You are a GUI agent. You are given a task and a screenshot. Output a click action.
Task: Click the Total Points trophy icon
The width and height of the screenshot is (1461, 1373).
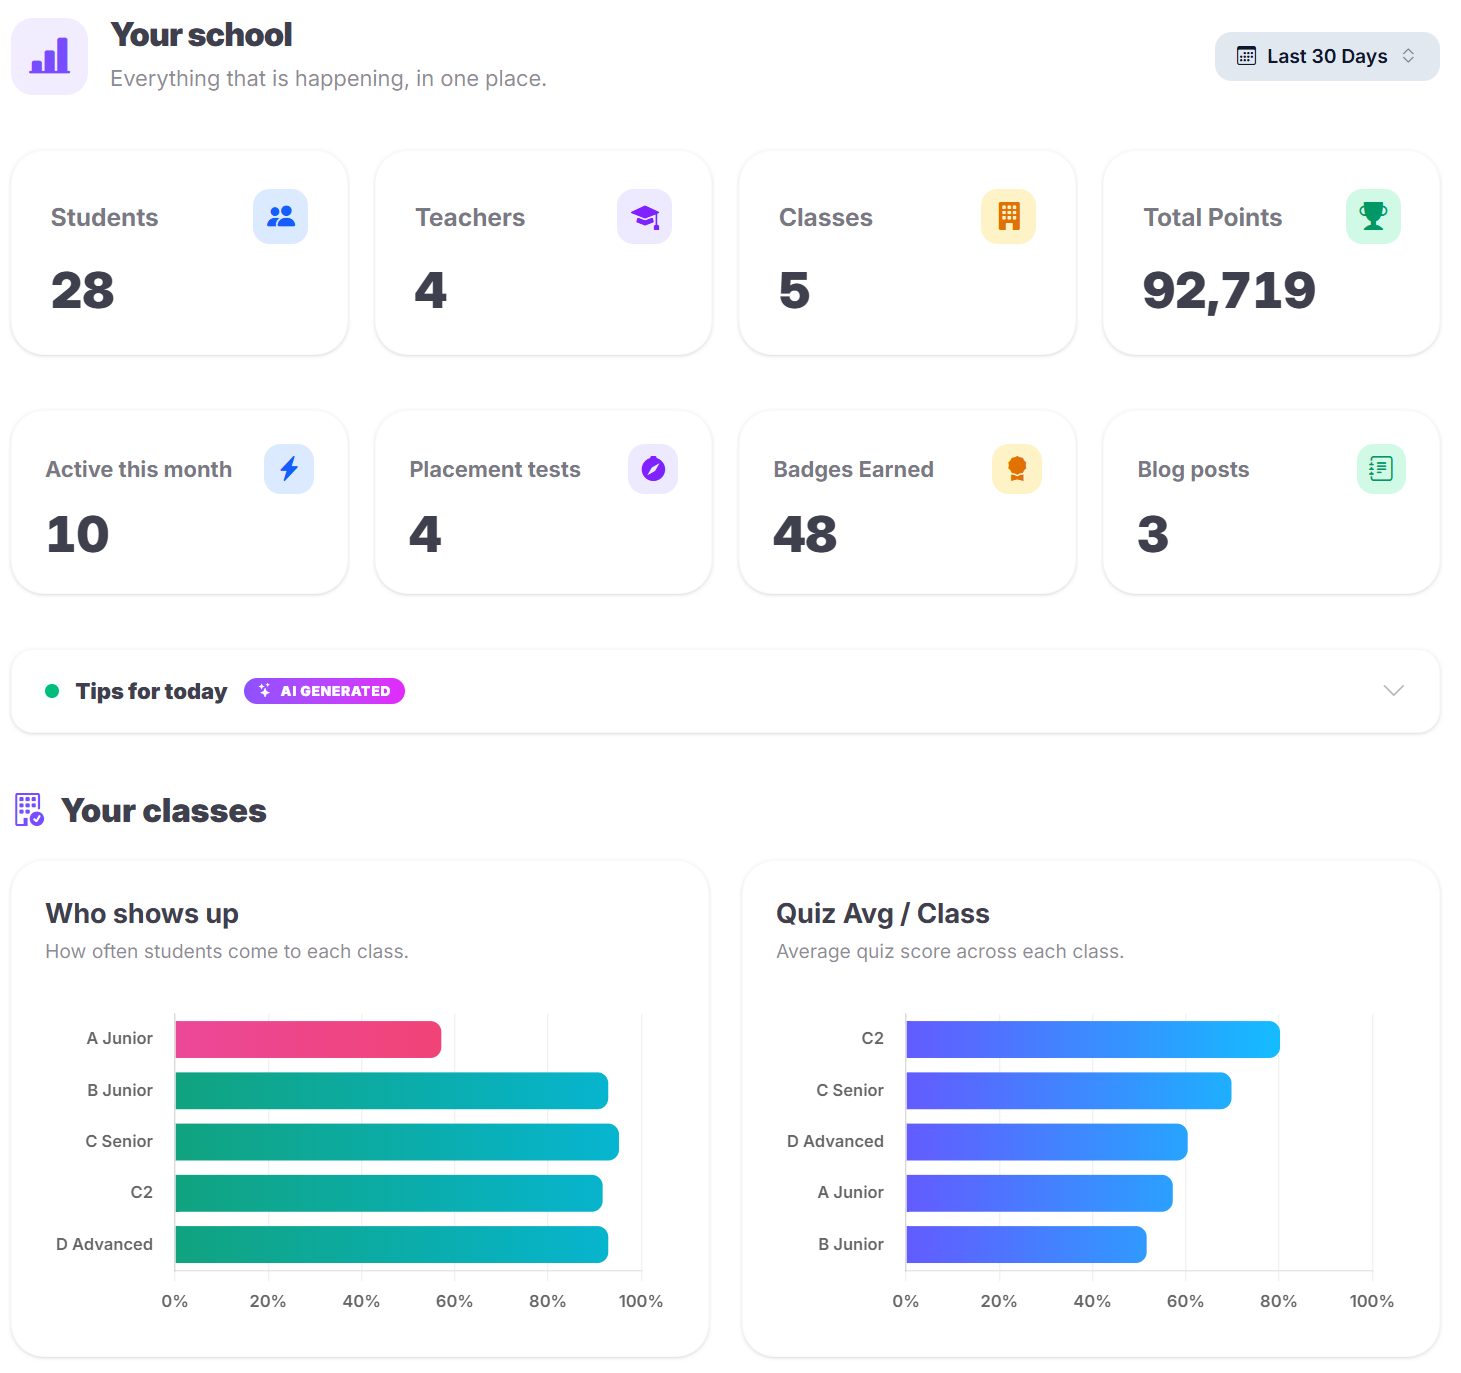tap(1373, 216)
